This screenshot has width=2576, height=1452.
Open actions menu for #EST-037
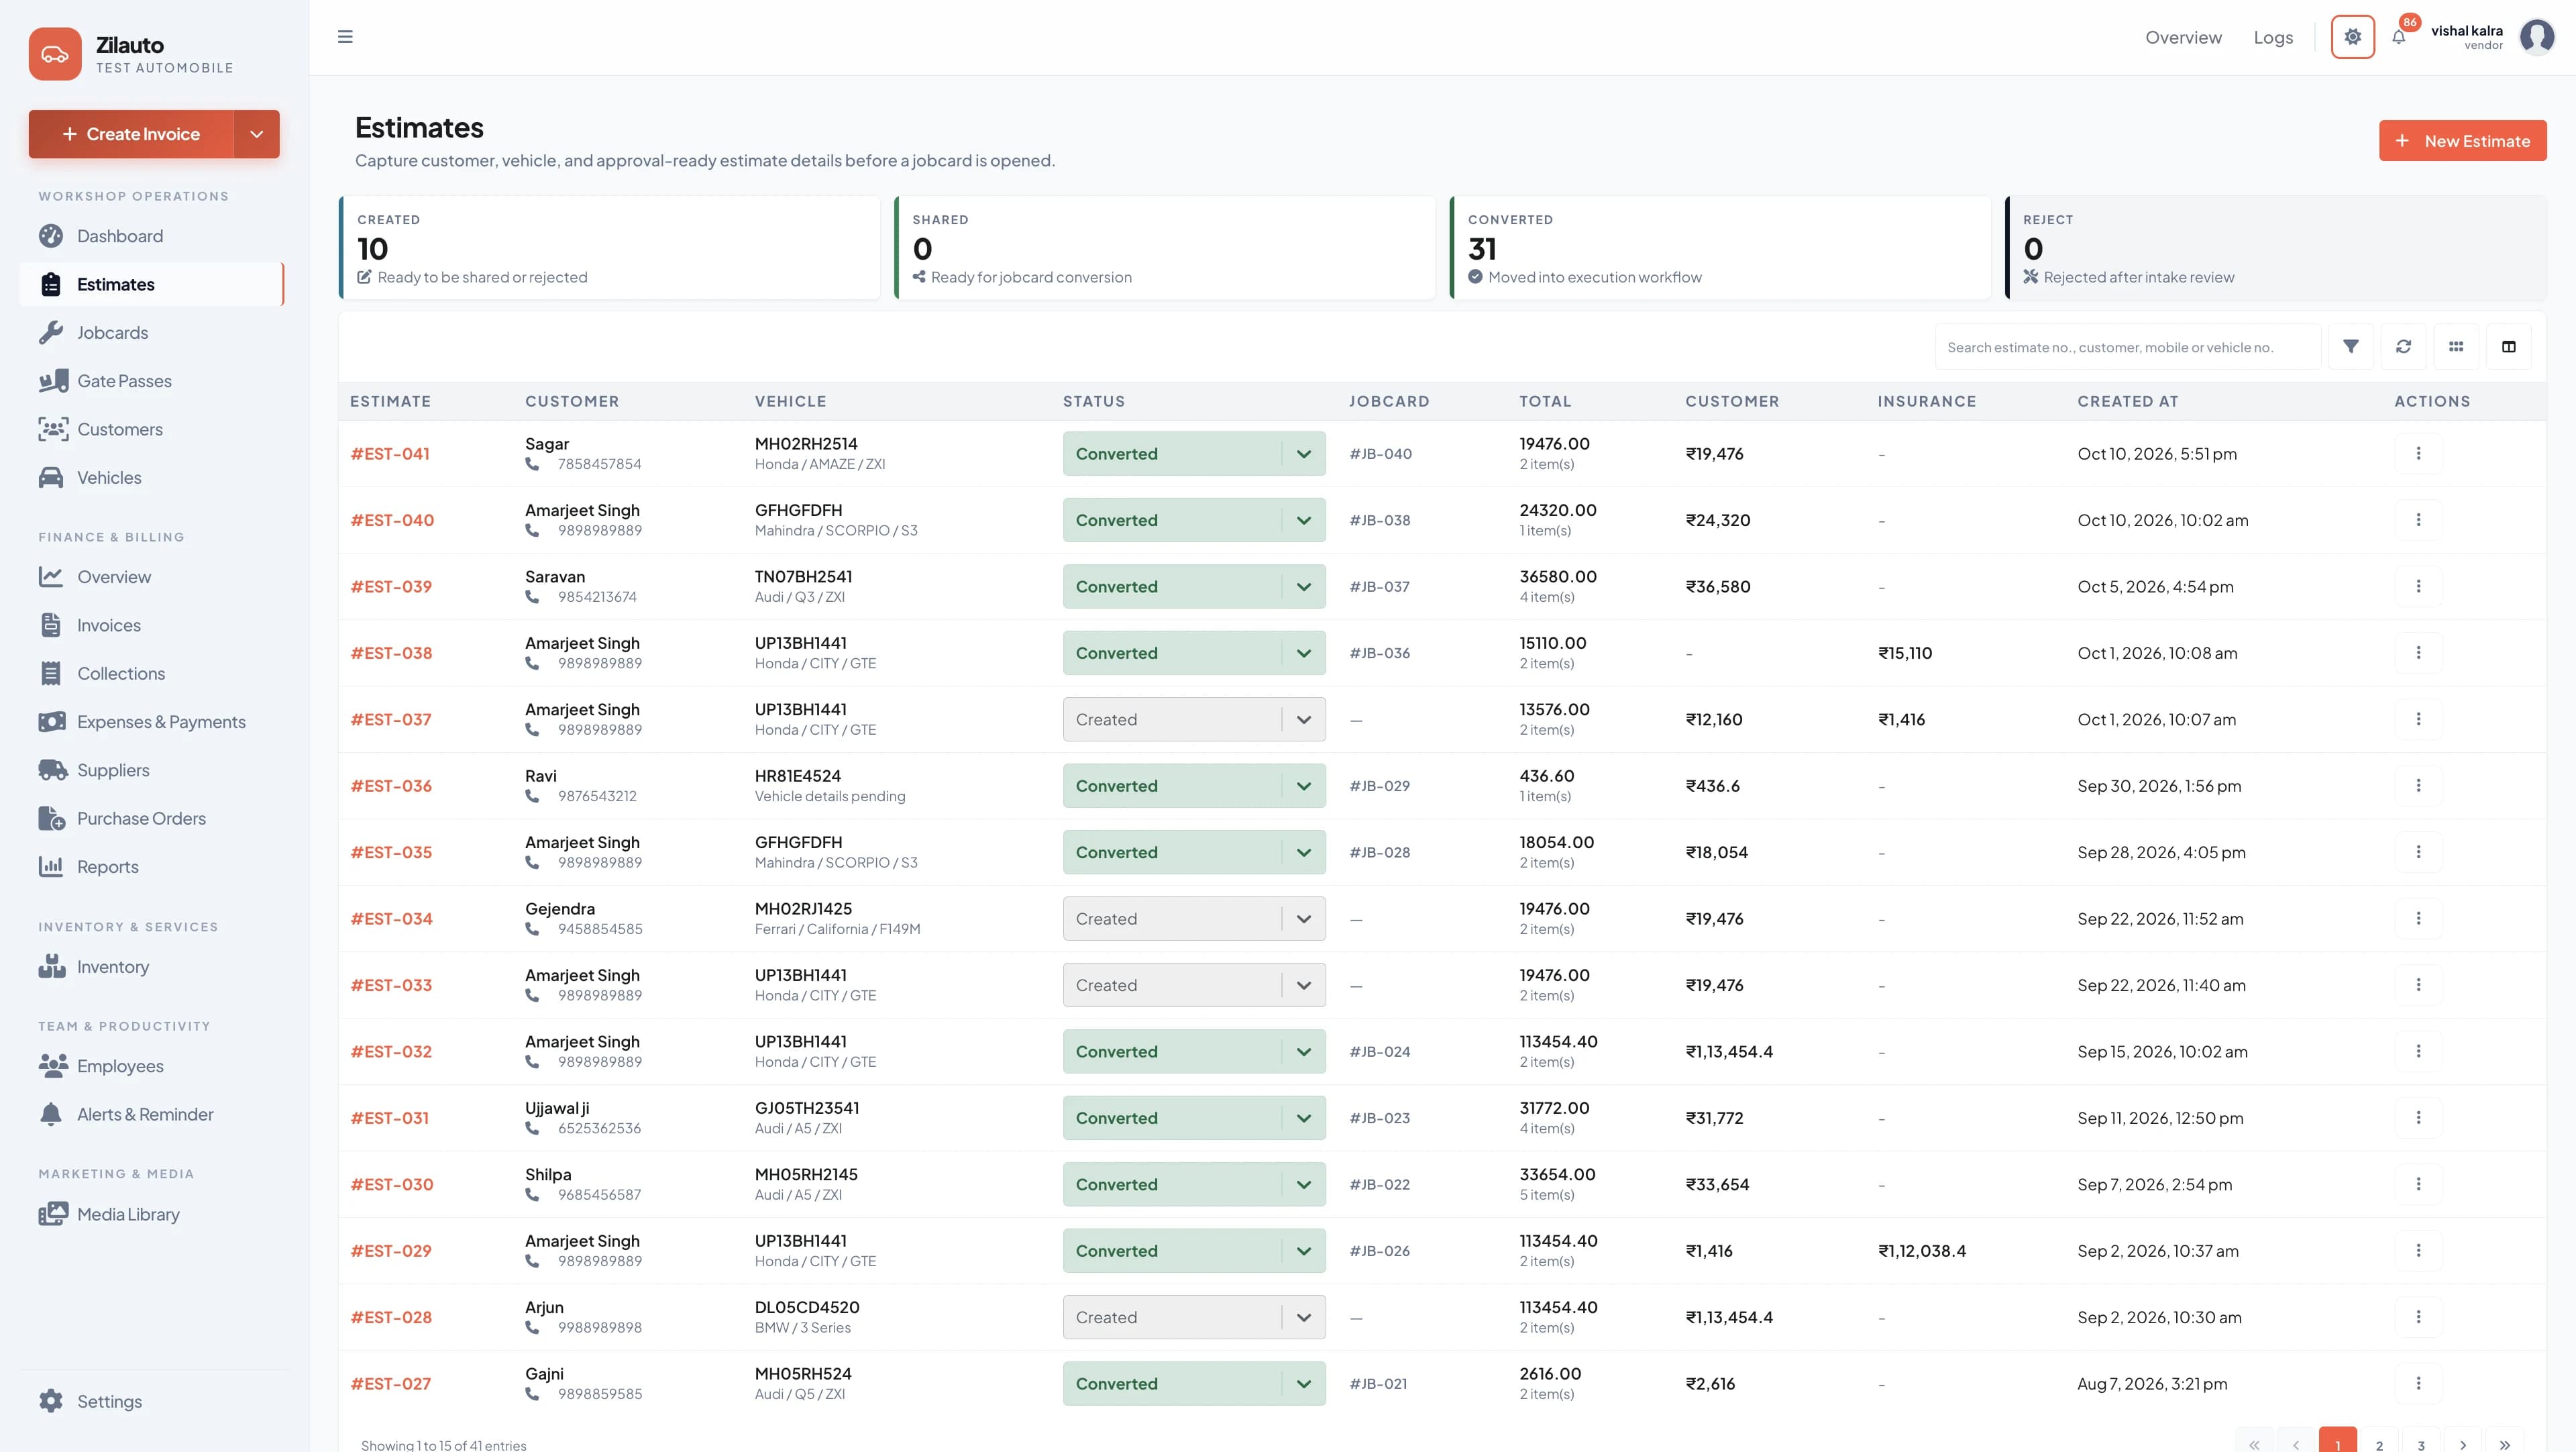[x=2418, y=719]
